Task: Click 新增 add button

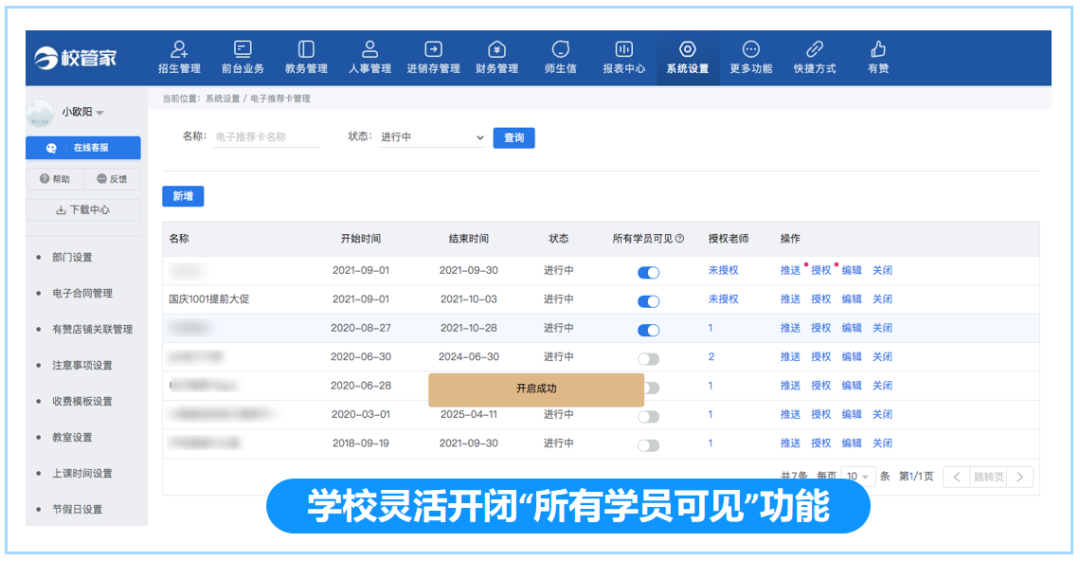Action: coord(183,196)
